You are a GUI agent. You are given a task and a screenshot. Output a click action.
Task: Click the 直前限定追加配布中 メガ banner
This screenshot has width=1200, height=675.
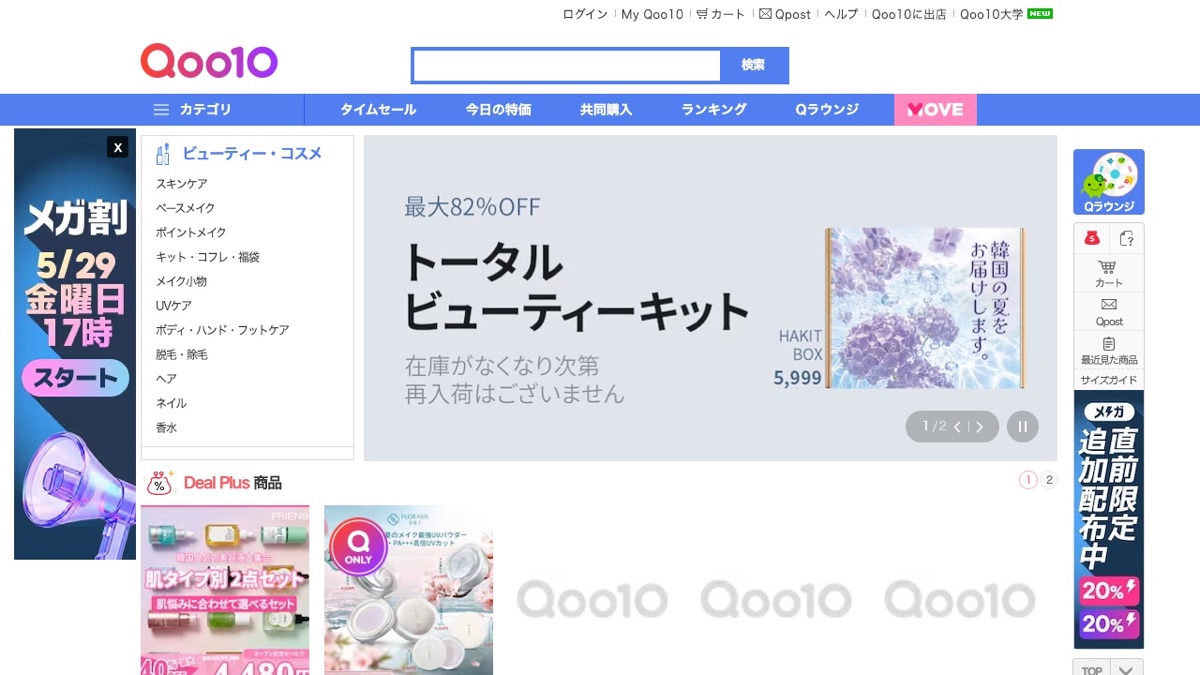(x=1109, y=520)
